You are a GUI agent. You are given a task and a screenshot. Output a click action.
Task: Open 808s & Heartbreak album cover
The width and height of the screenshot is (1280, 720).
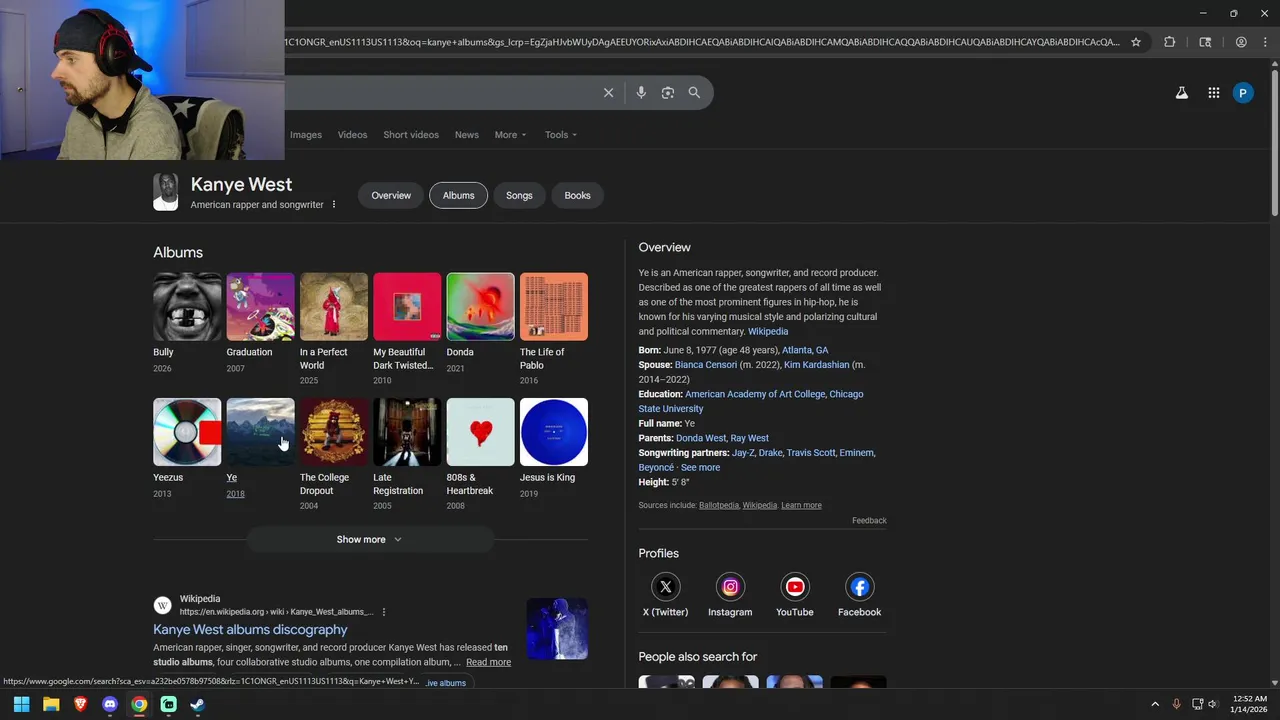coord(480,432)
